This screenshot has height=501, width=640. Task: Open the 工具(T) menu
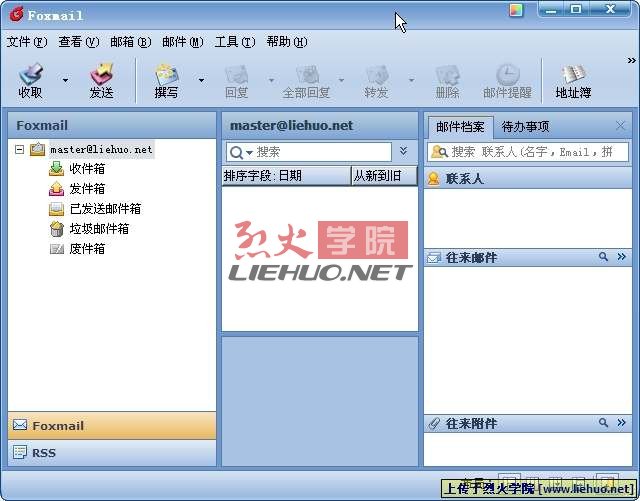click(235, 42)
